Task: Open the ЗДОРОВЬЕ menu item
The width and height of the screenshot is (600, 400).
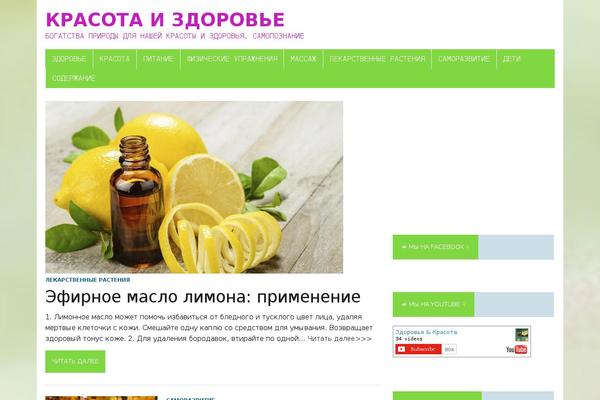Action: click(69, 59)
